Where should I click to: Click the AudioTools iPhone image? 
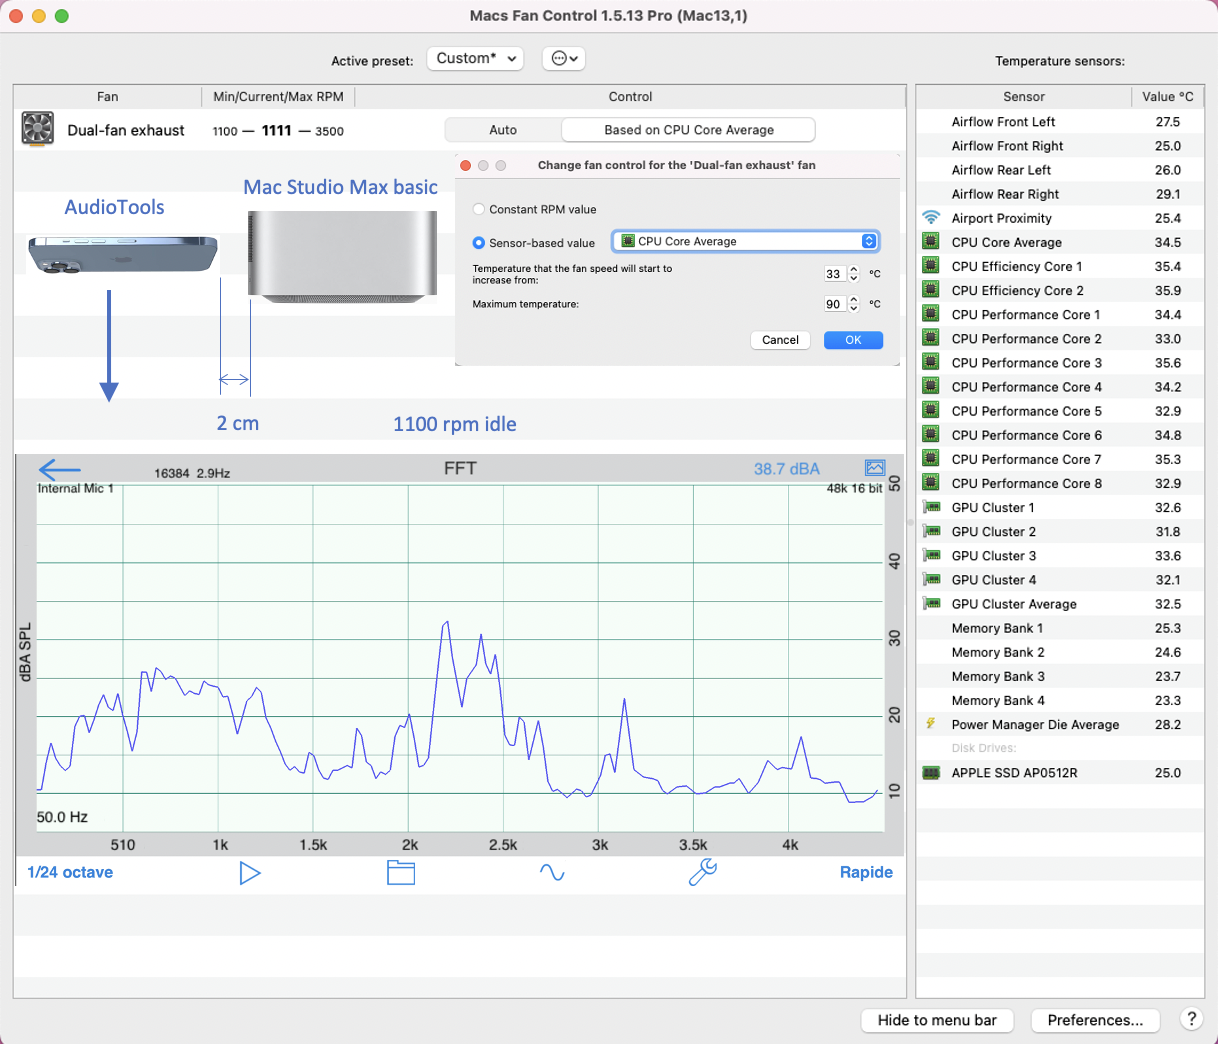pyautogui.click(x=123, y=255)
